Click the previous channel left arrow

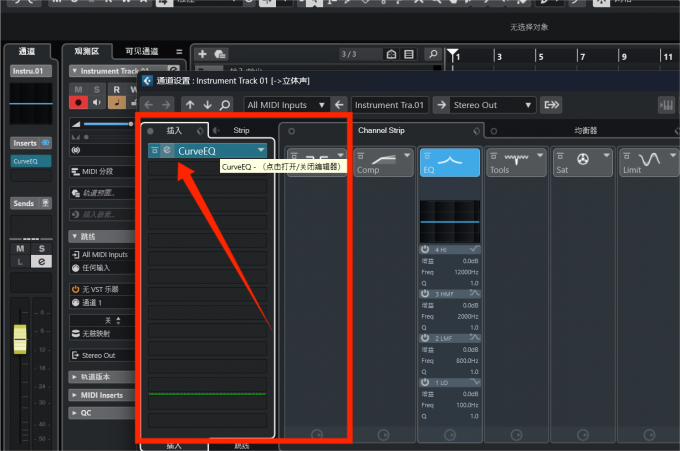(149, 105)
